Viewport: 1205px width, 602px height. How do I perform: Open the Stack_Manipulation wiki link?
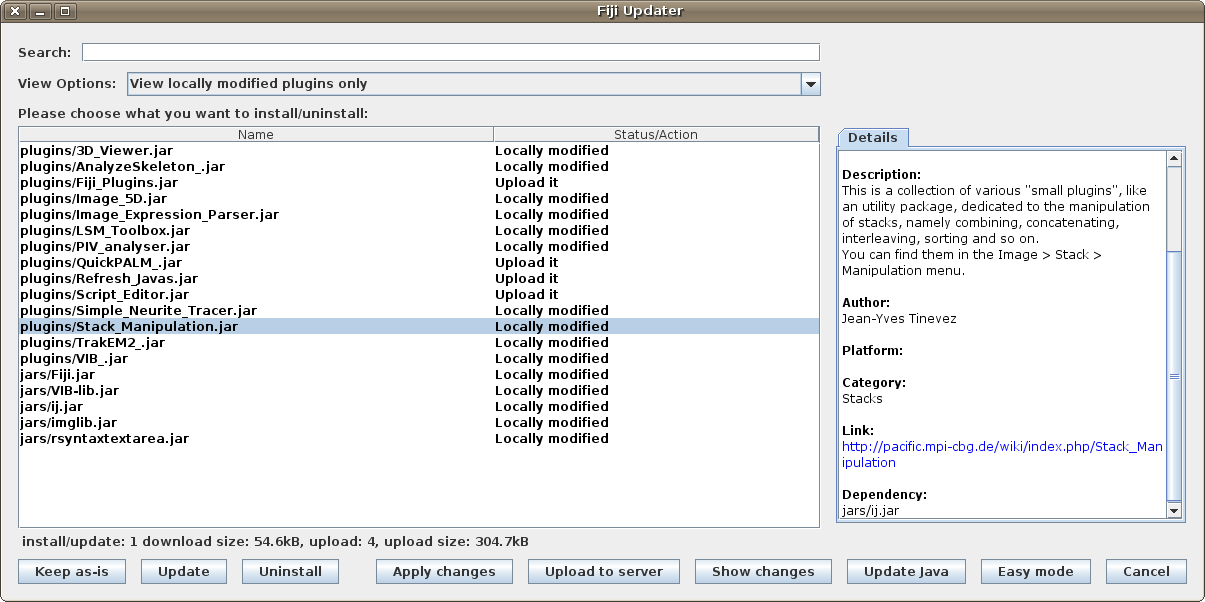click(x=1002, y=455)
